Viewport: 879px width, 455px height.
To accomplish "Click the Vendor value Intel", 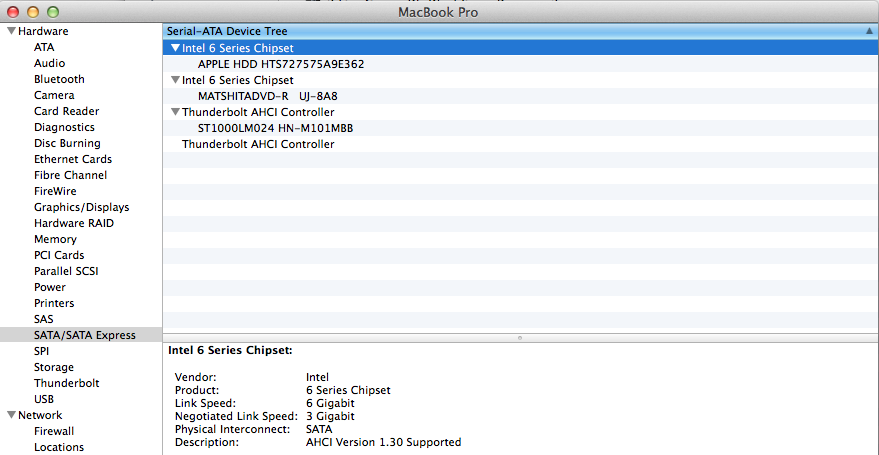I will point(317,377).
